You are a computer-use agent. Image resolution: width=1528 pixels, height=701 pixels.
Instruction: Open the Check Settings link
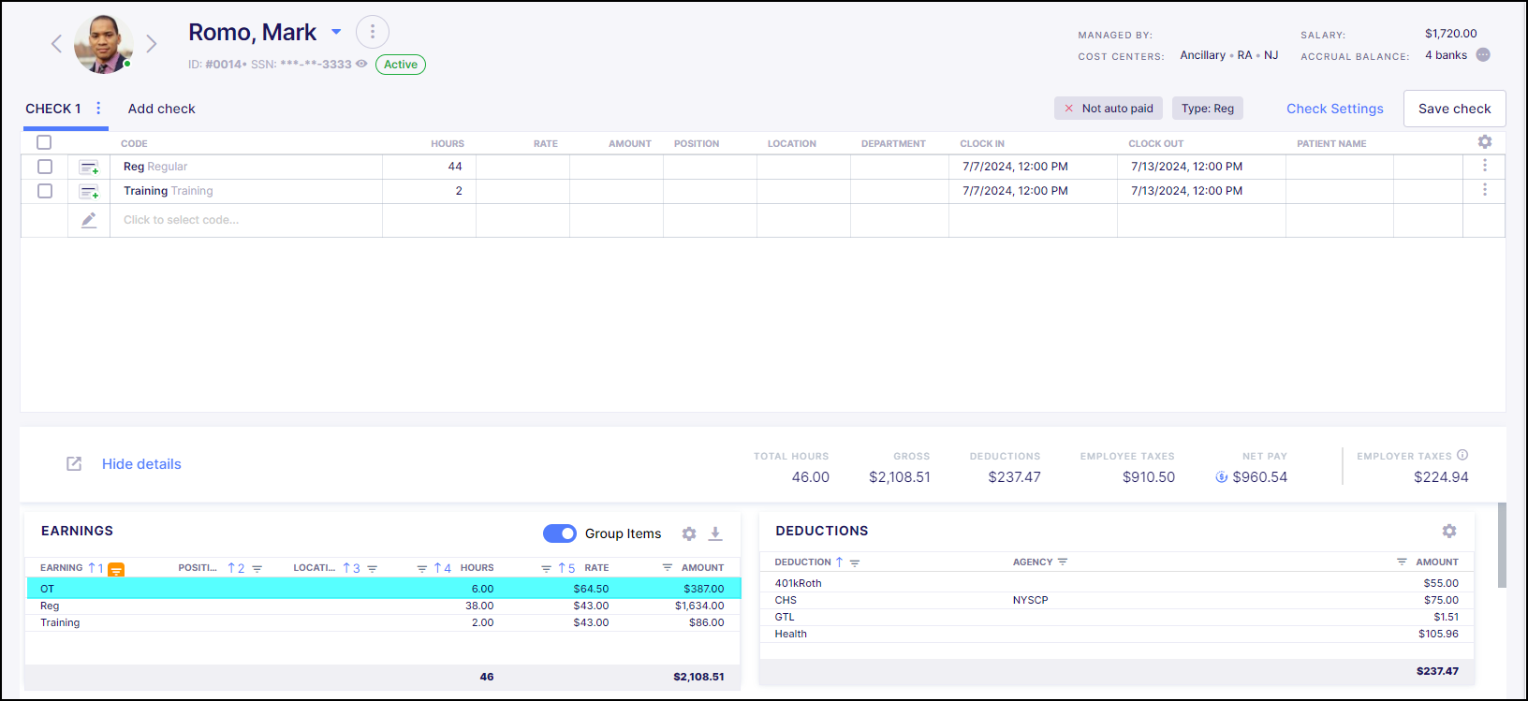pos(1334,108)
